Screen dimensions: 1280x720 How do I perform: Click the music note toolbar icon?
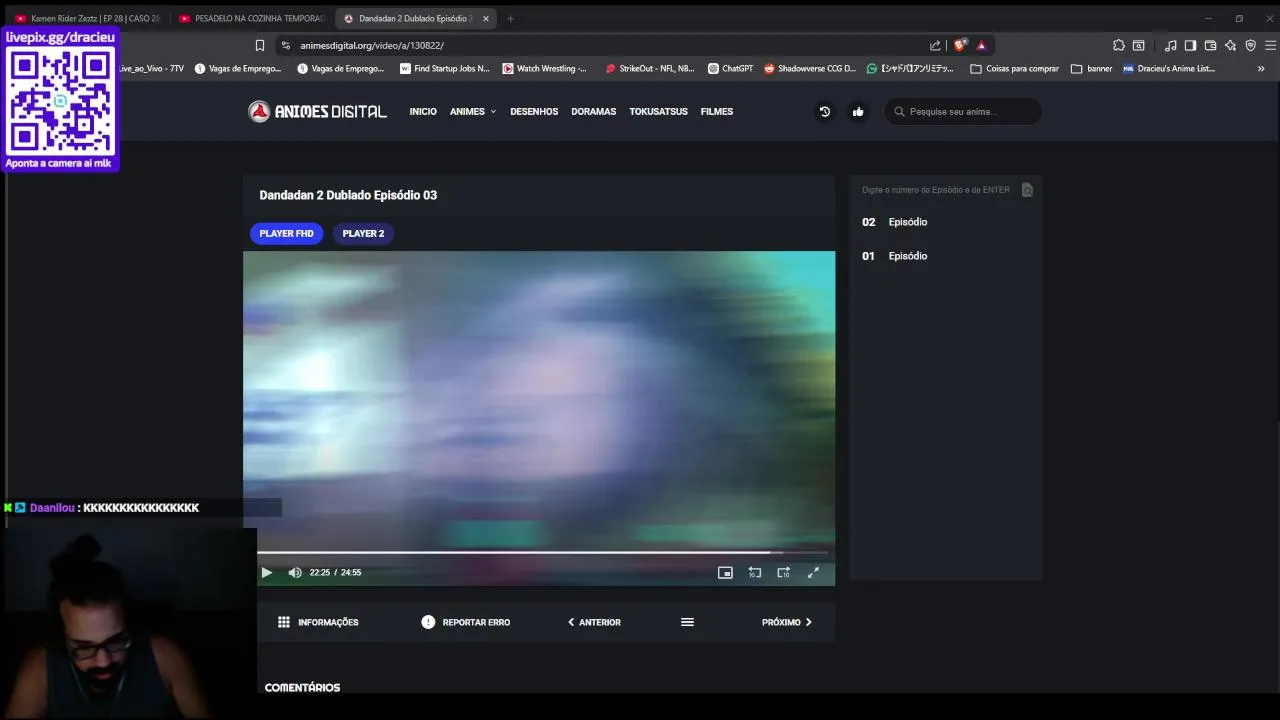(x=1170, y=45)
